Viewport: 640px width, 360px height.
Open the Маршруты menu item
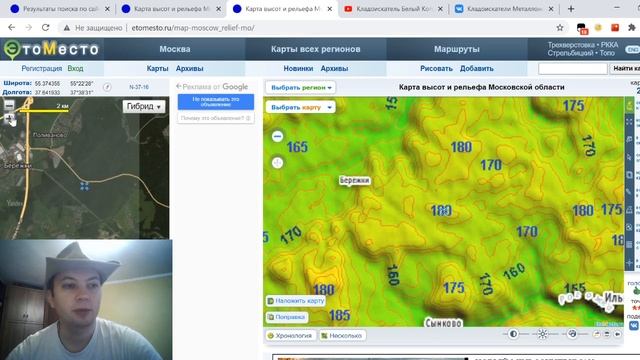click(x=456, y=49)
